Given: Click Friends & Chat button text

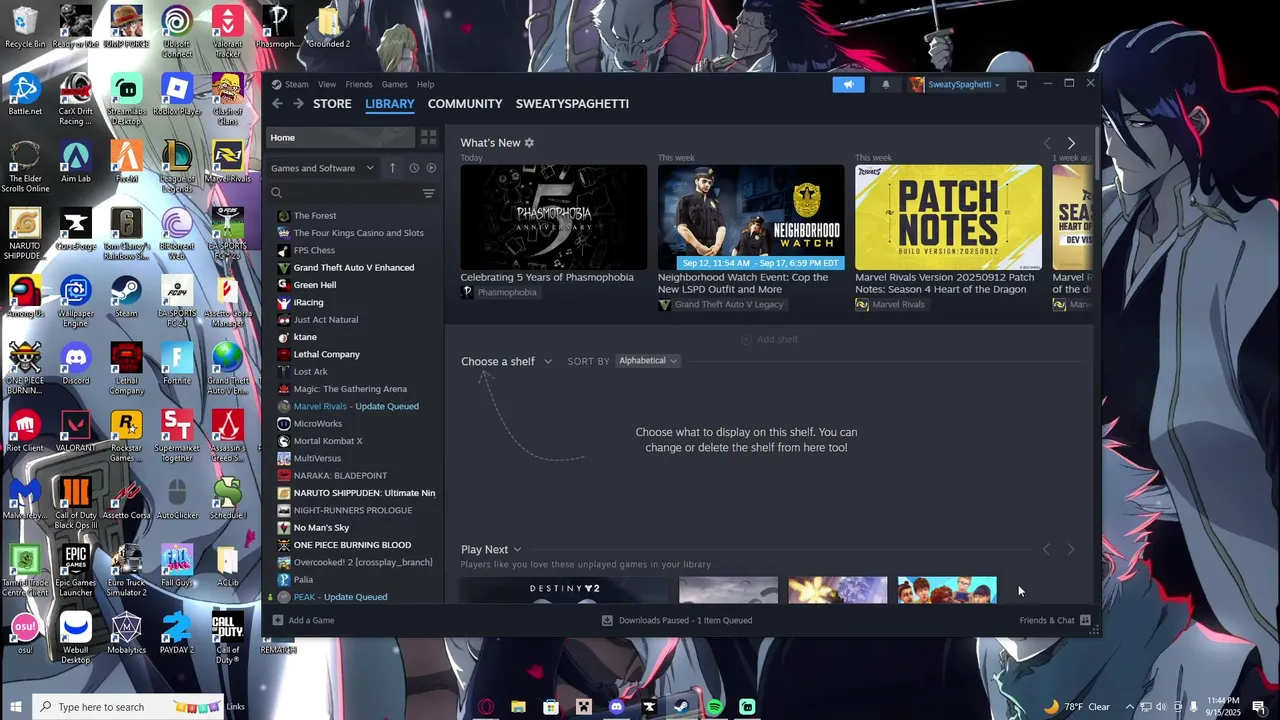Looking at the screenshot, I should [1047, 620].
